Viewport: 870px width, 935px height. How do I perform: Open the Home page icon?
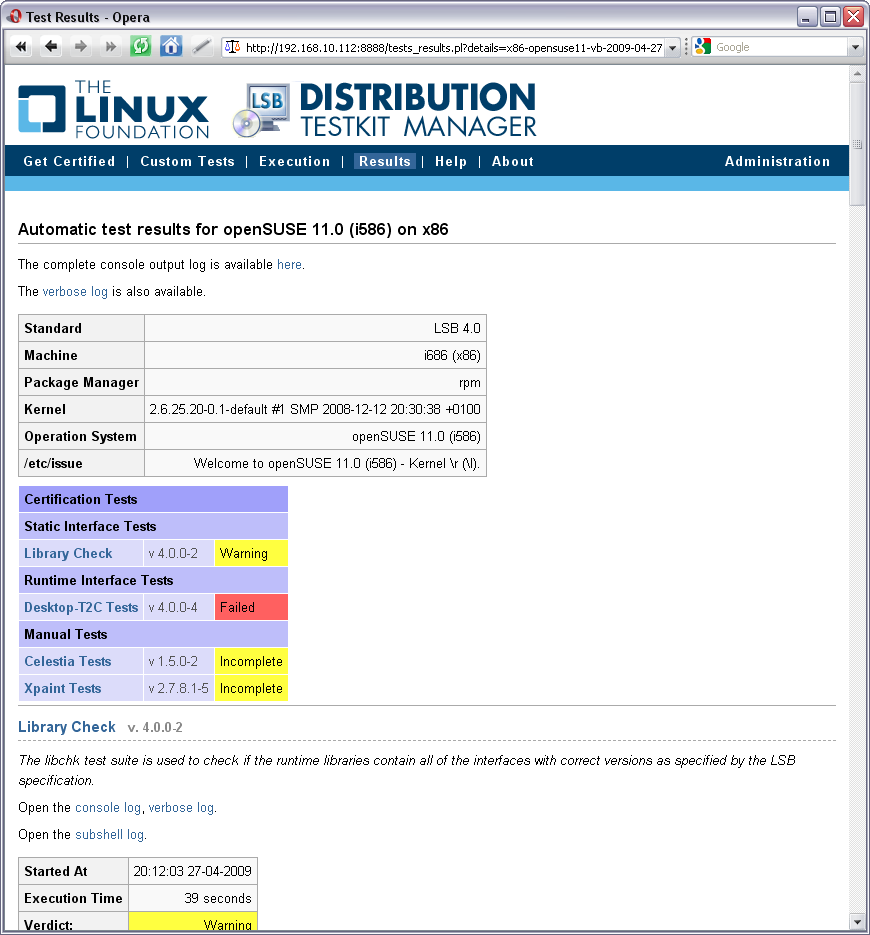[x=171, y=47]
